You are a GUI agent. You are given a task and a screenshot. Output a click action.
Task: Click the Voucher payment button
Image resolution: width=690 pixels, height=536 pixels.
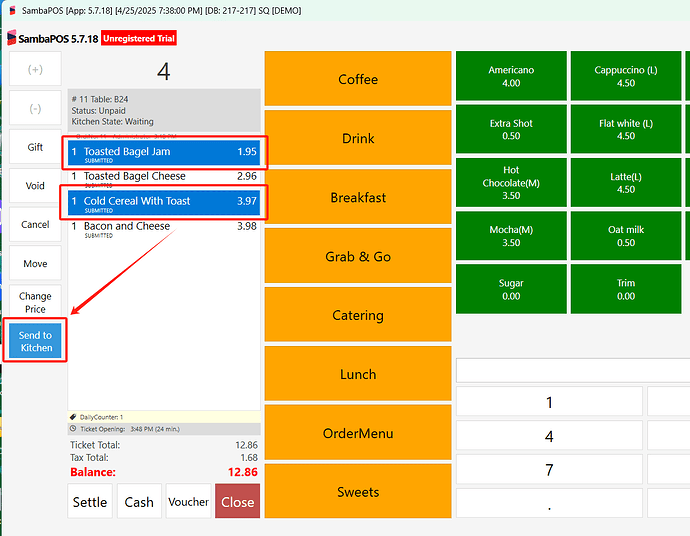188,501
